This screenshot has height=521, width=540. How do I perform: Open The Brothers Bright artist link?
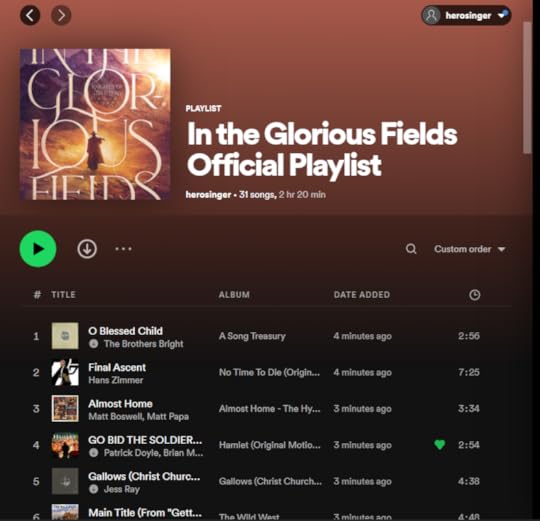pos(144,344)
